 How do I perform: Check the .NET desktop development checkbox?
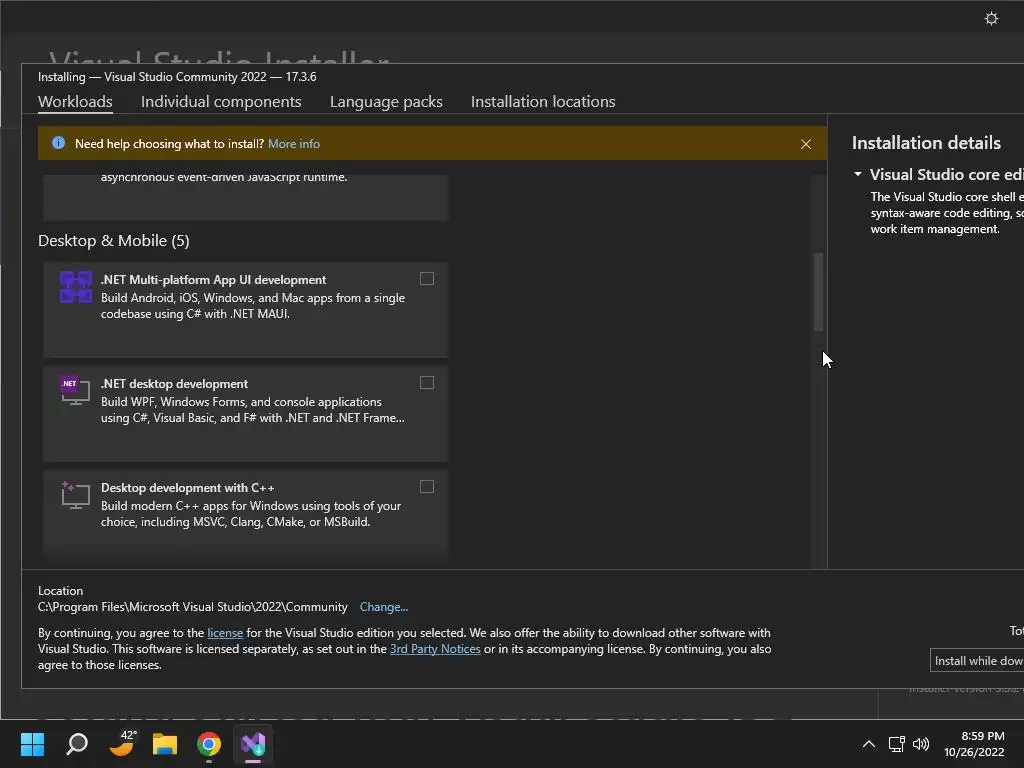click(x=426, y=383)
